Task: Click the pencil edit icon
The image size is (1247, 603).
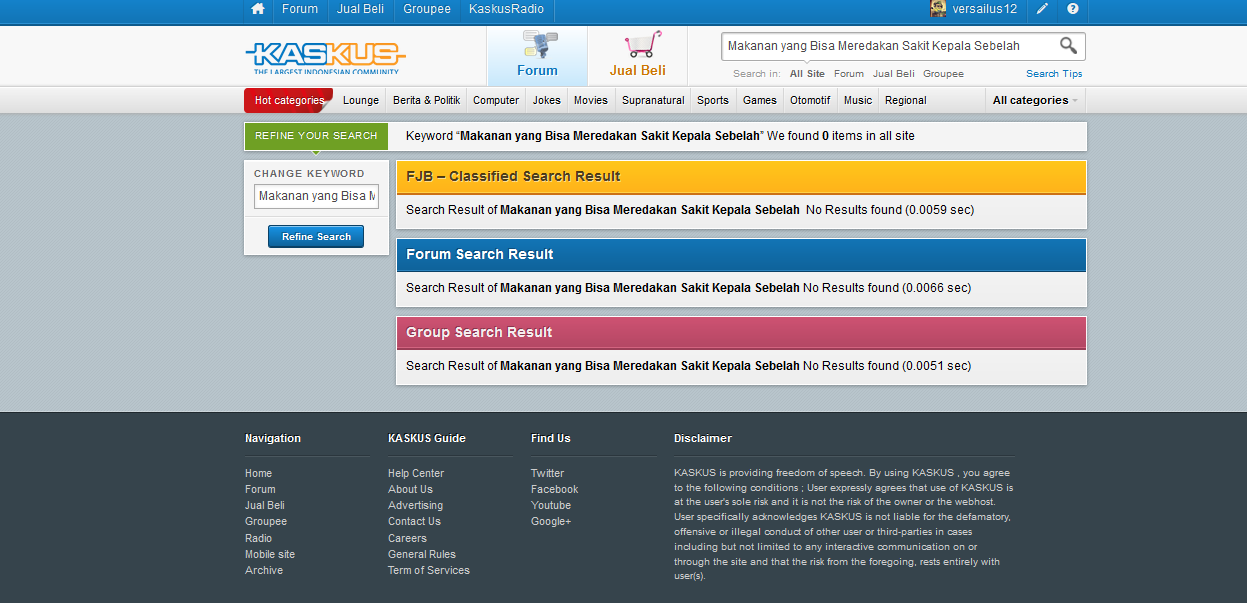Action: pos(1042,9)
